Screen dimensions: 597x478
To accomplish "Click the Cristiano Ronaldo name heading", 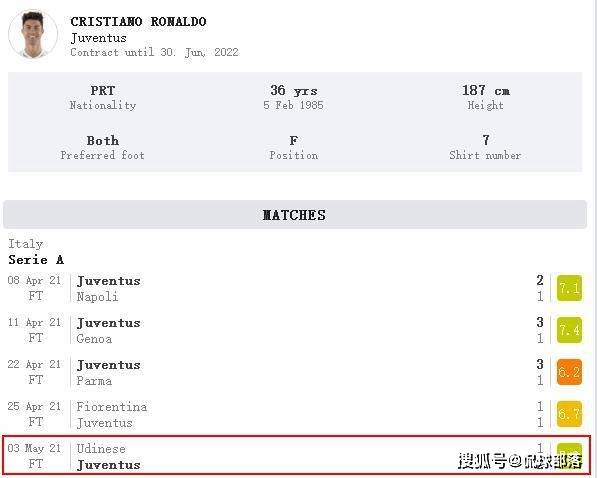I will click(x=138, y=22).
